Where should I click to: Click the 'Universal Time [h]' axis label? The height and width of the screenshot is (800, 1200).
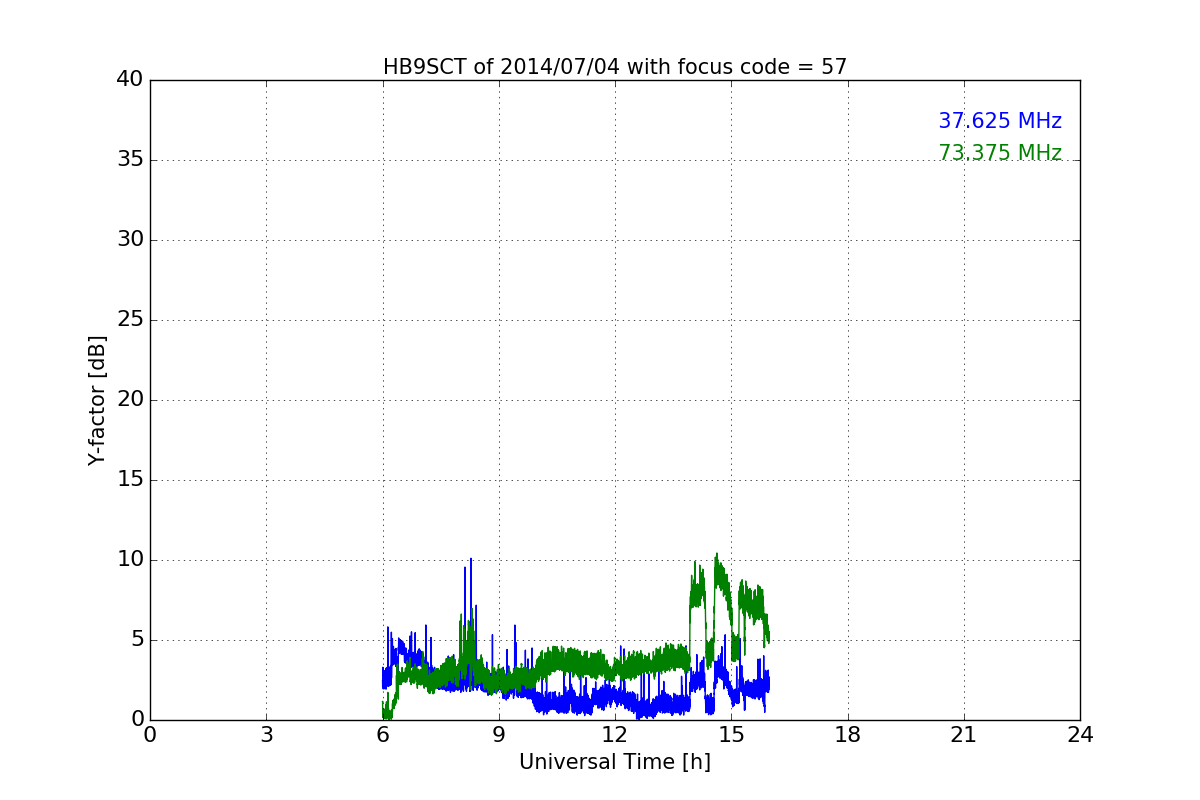[x=615, y=762]
